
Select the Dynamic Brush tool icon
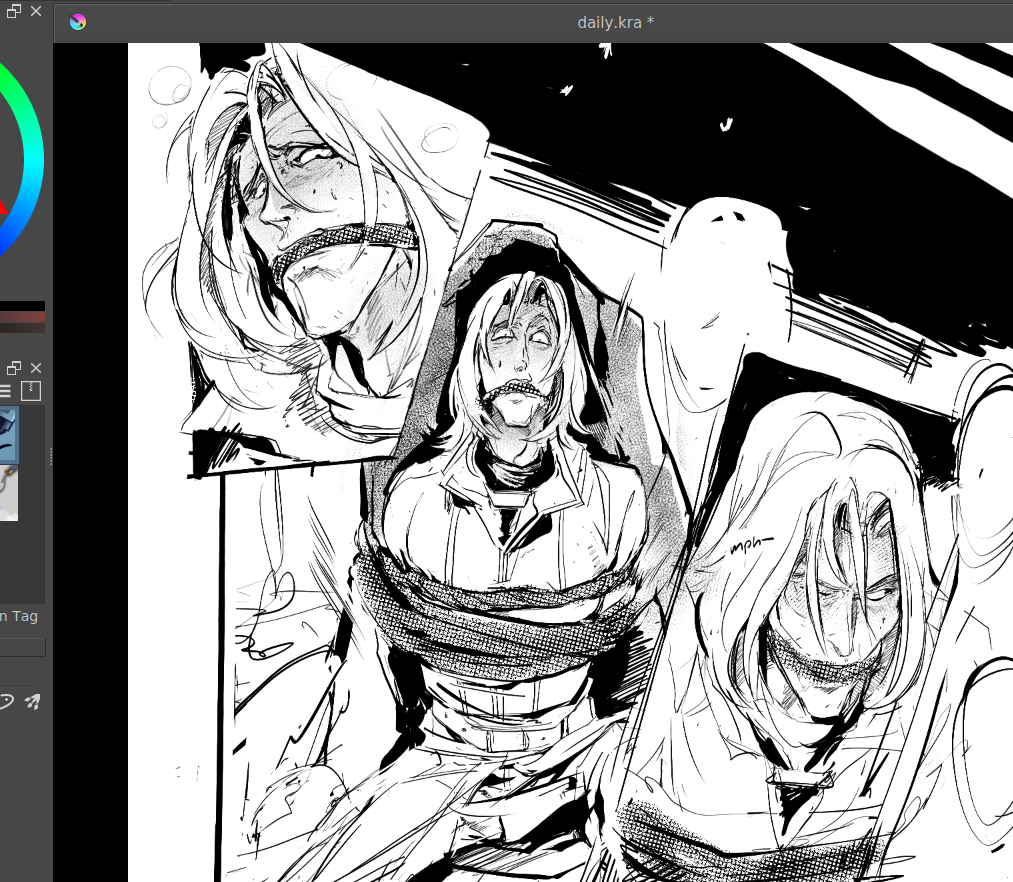(32, 701)
